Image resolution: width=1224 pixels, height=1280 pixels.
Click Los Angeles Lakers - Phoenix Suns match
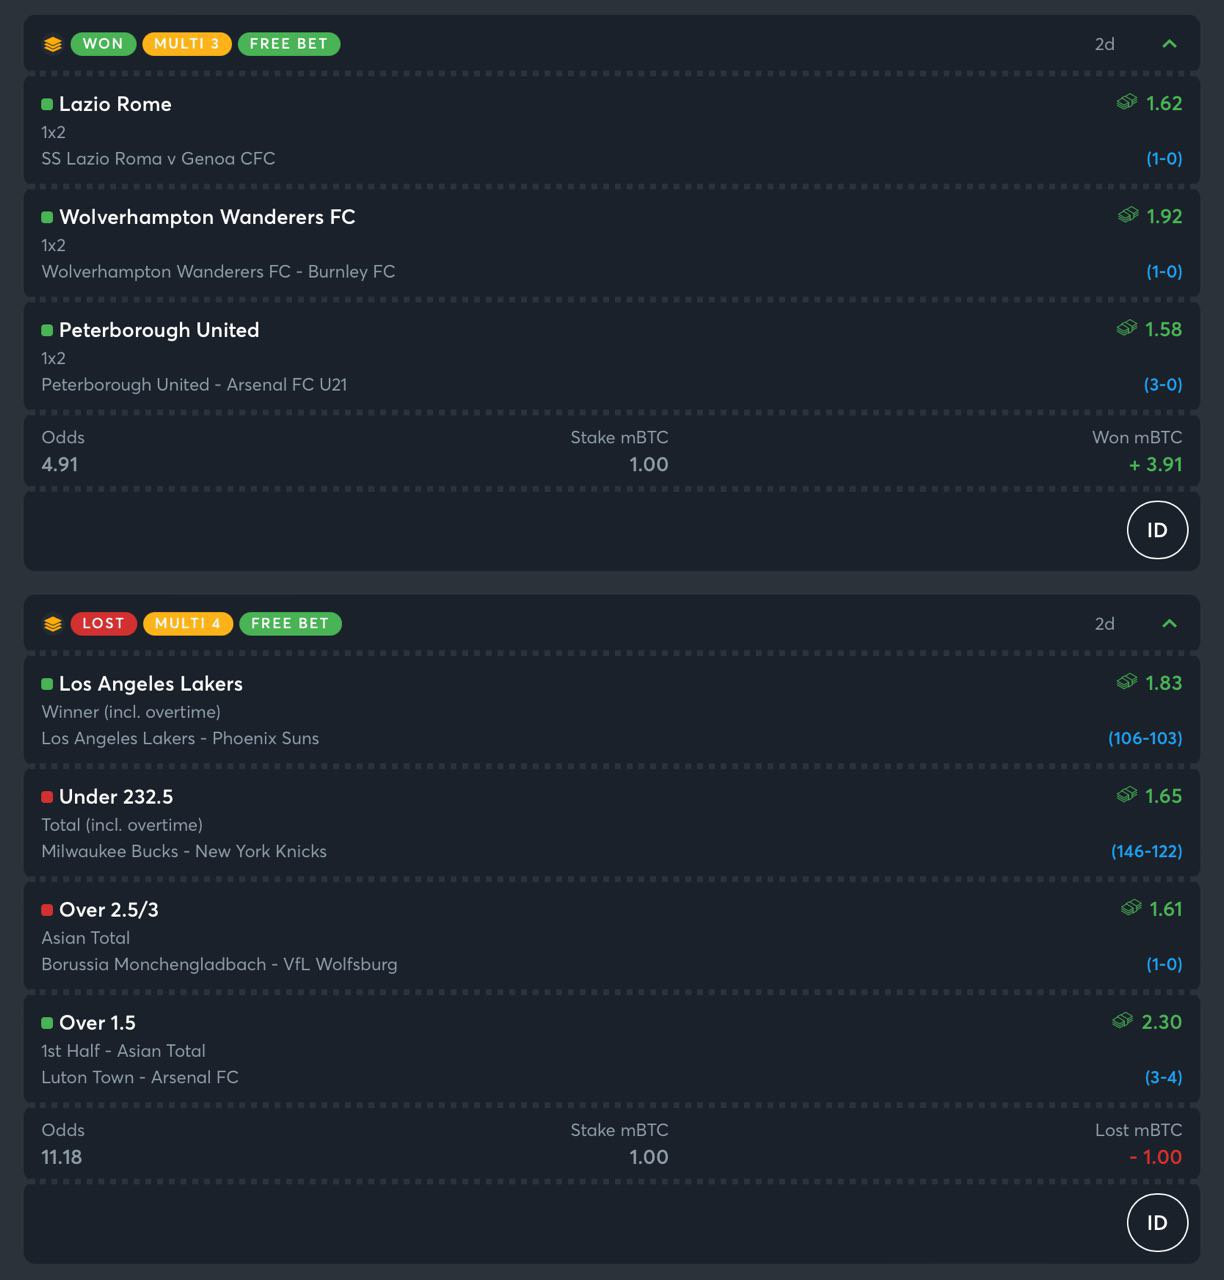[x=180, y=738]
